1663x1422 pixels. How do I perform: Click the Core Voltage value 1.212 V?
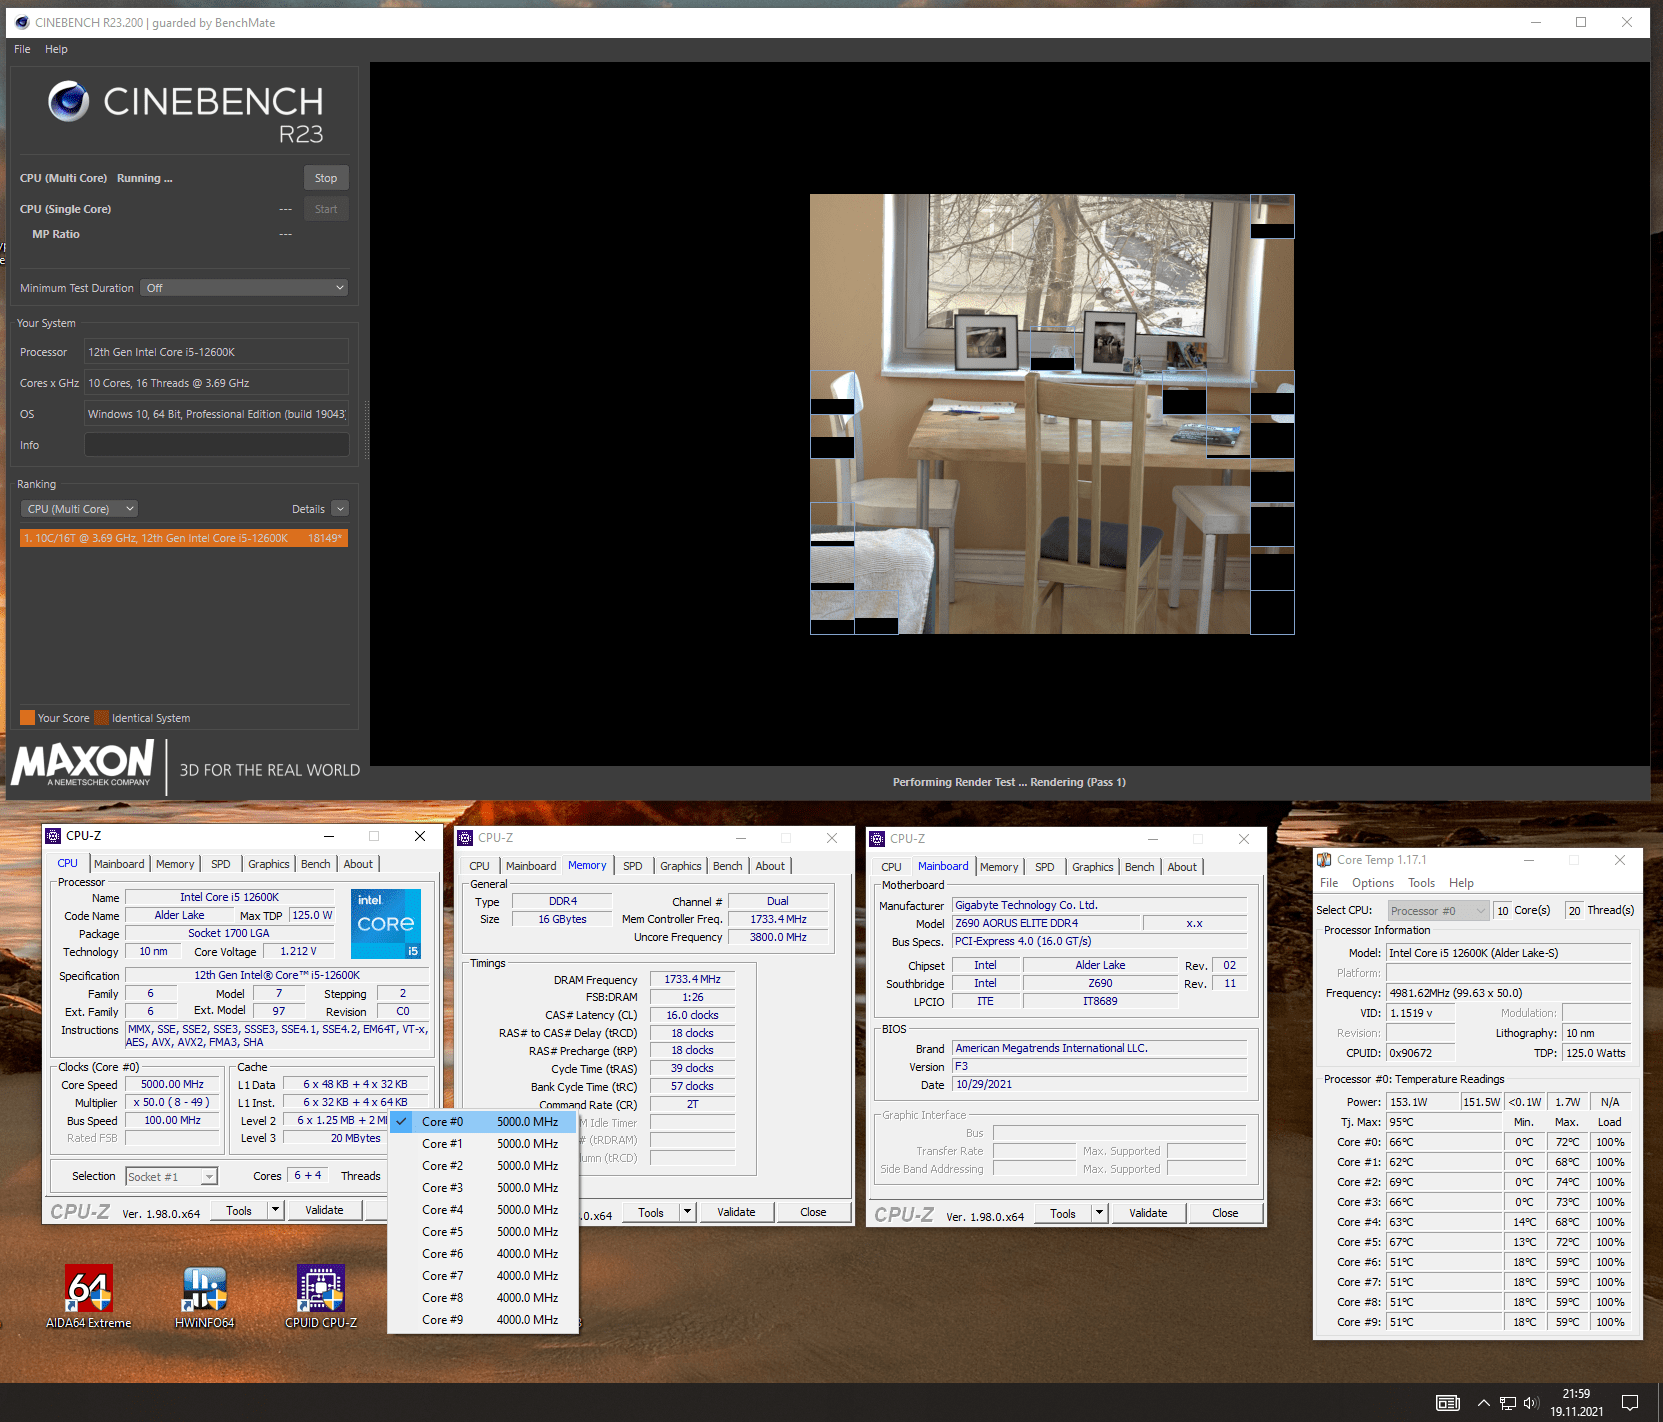(298, 951)
